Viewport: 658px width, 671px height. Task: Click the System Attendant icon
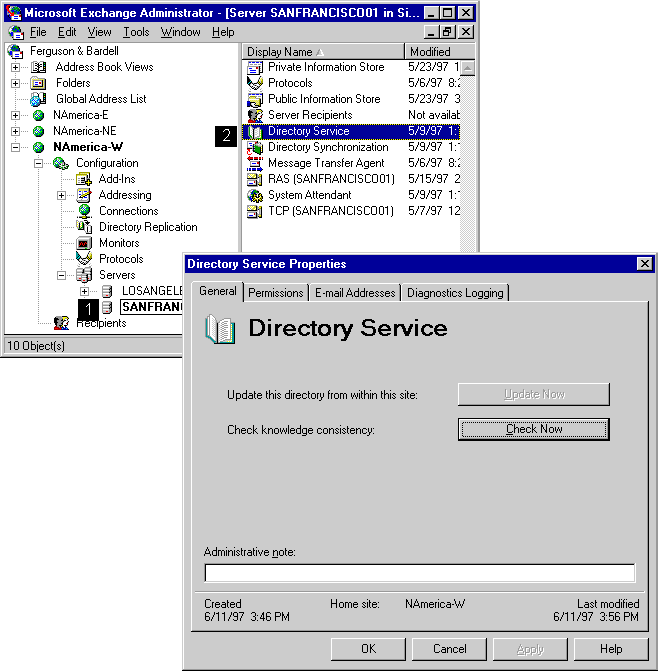255,196
